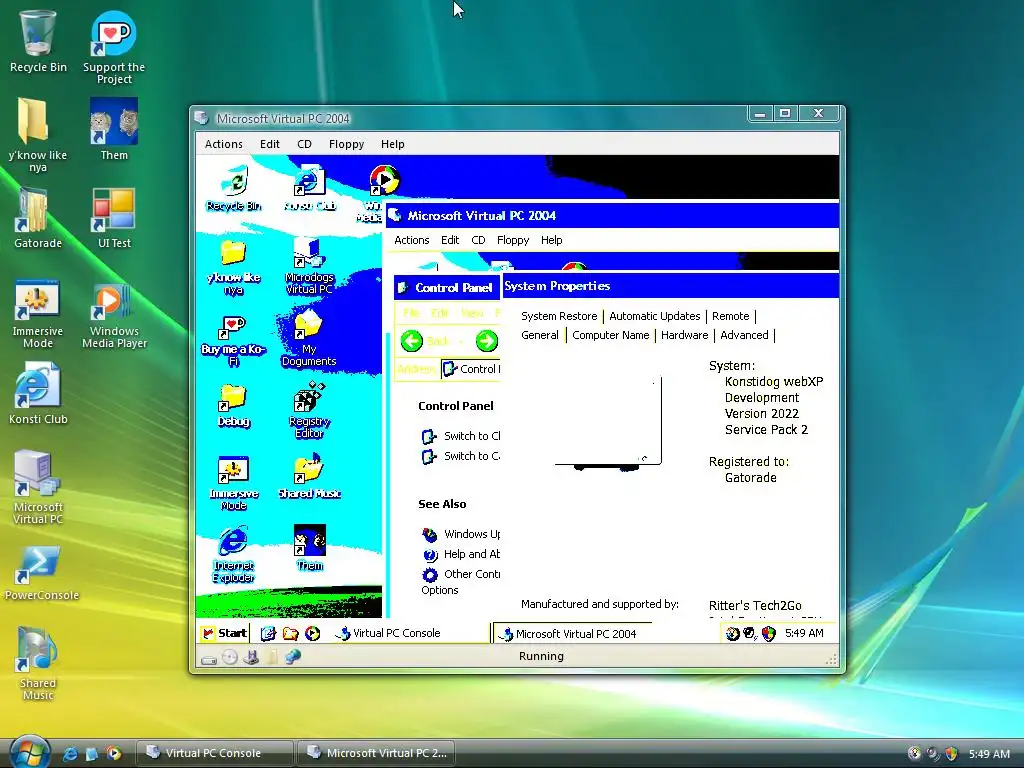Viewport: 1024px width, 768px height.
Task: Click the guest Back navigation arrow
Action: [x=411, y=340]
